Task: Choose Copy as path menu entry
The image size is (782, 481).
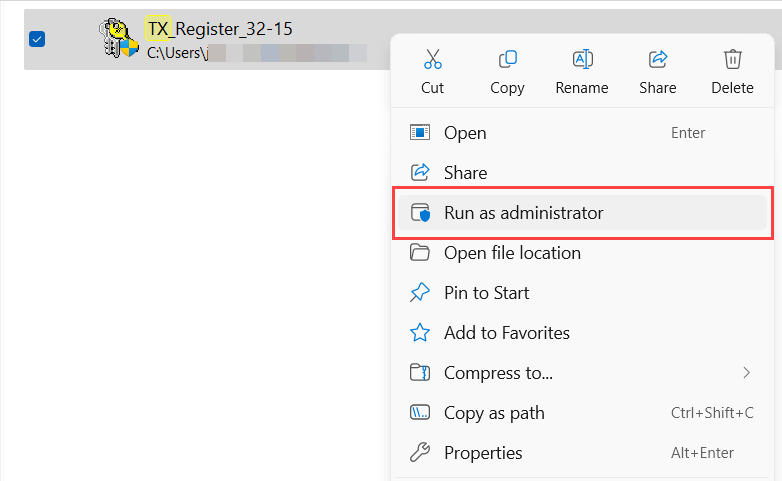Action: coord(494,413)
